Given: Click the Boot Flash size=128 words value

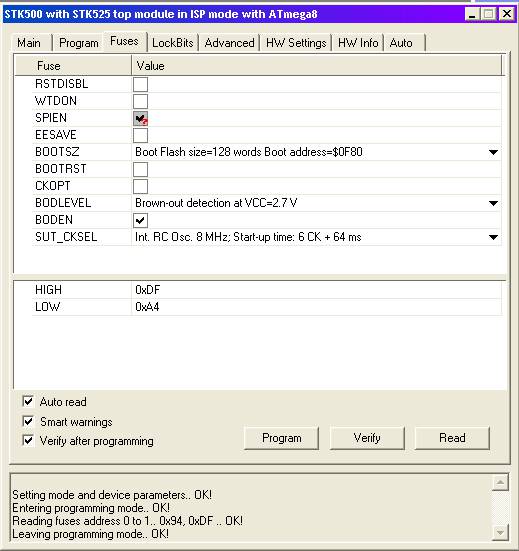Looking at the screenshot, I should tap(249, 152).
